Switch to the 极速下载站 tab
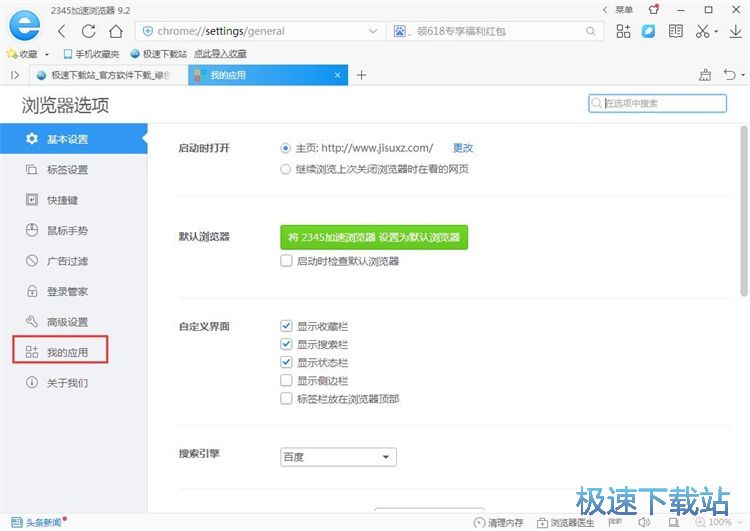Image resolution: width=750 pixels, height=531 pixels. [x=109, y=75]
